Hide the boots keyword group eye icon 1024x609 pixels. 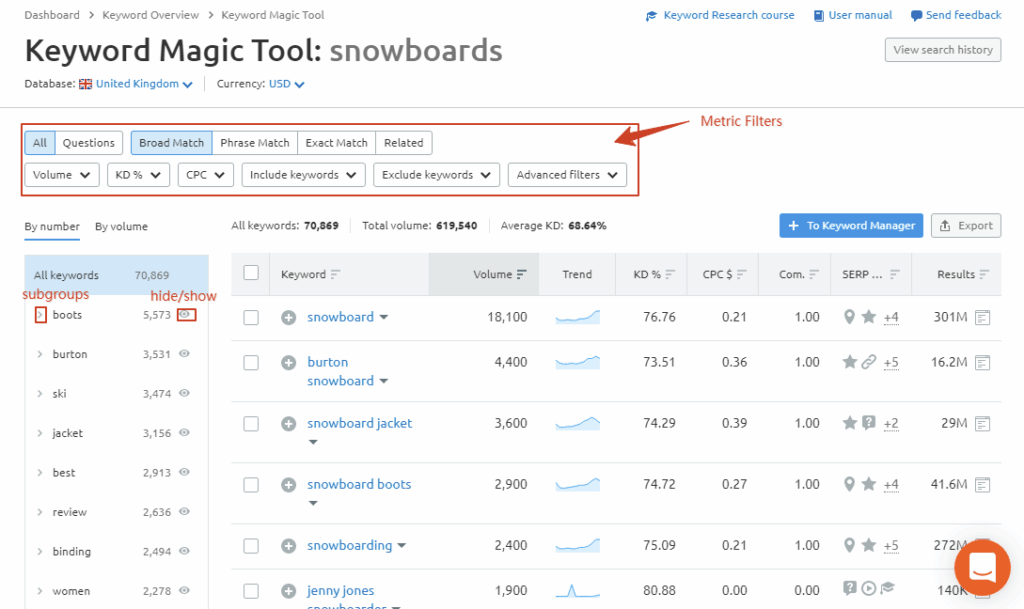point(185,314)
